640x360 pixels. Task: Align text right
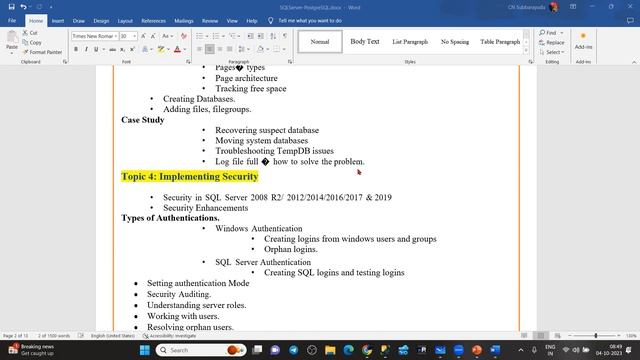pos(220,49)
